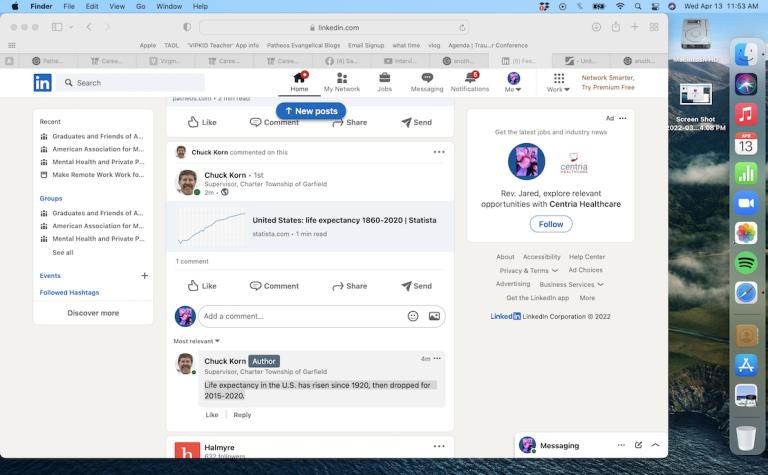
Task: Open the Statista life expectancy article link
Action: 344,220
